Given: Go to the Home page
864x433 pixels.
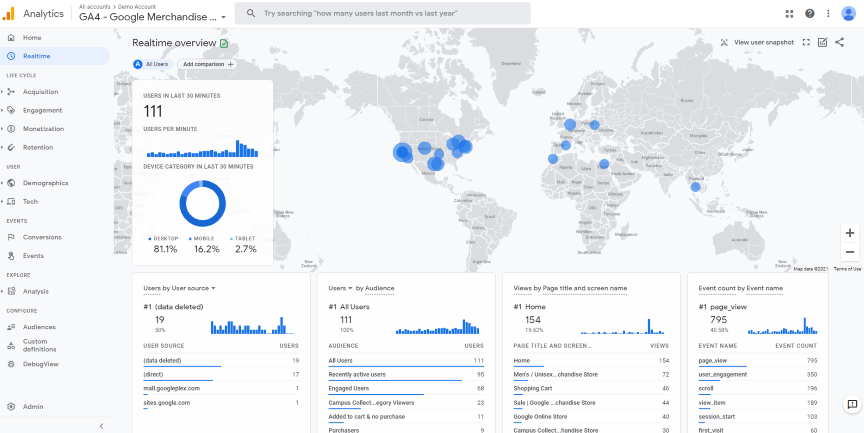Looking at the screenshot, I should point(32,38).
